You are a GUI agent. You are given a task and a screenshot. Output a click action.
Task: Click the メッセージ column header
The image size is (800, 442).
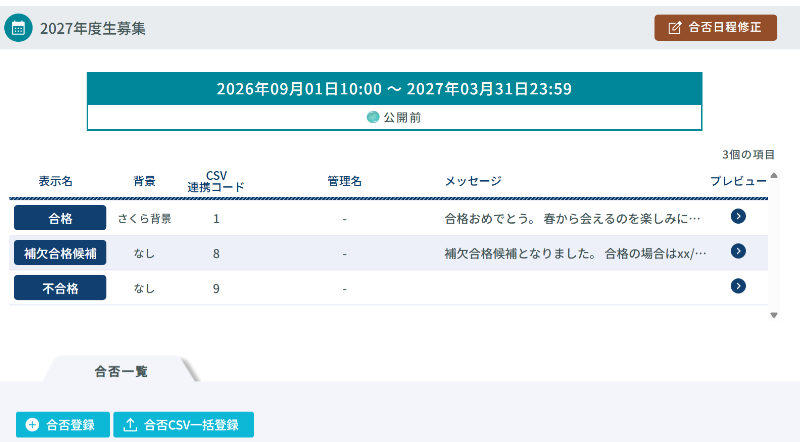coord(472,181)
